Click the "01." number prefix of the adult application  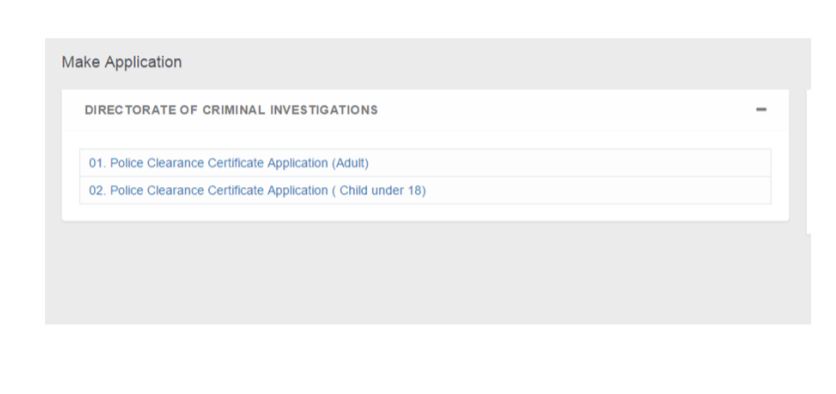click(x=97, y=163)
